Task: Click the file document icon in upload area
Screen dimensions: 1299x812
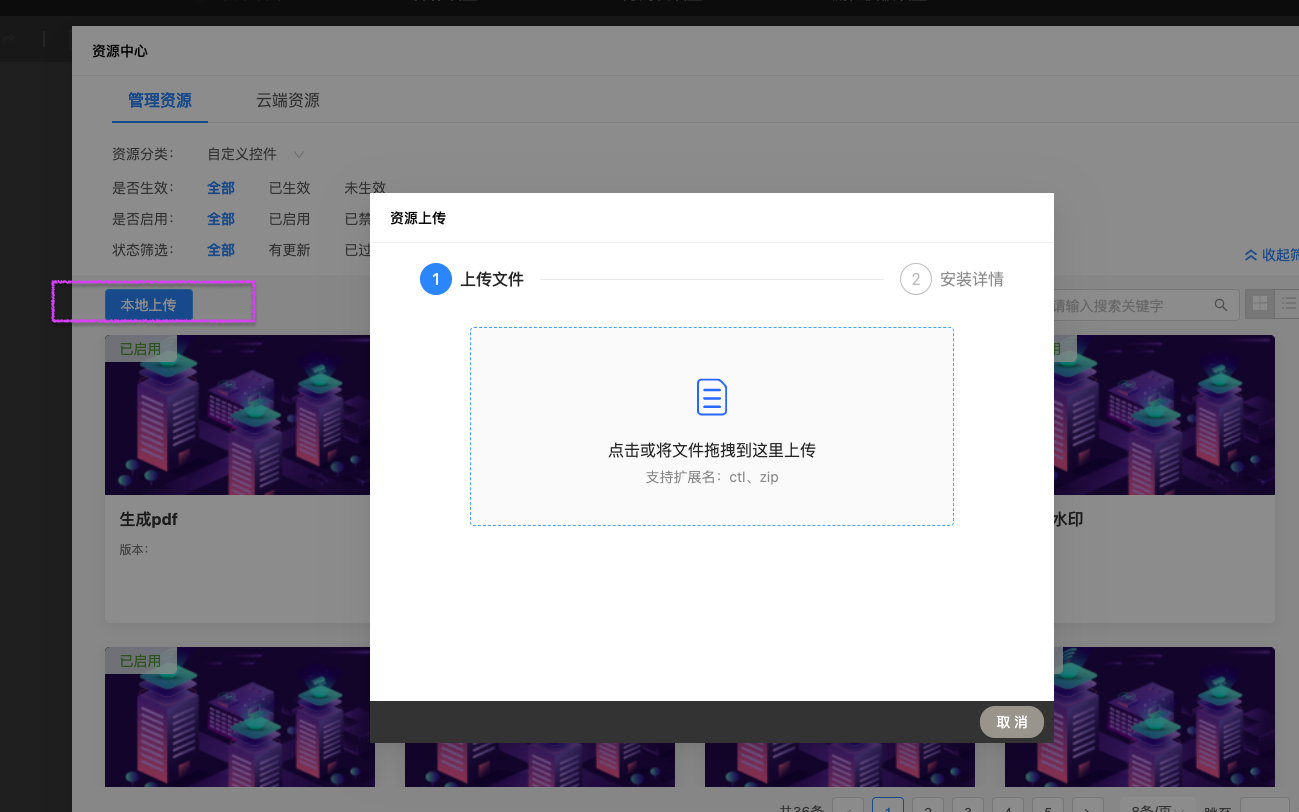Action: pos(711,397)
